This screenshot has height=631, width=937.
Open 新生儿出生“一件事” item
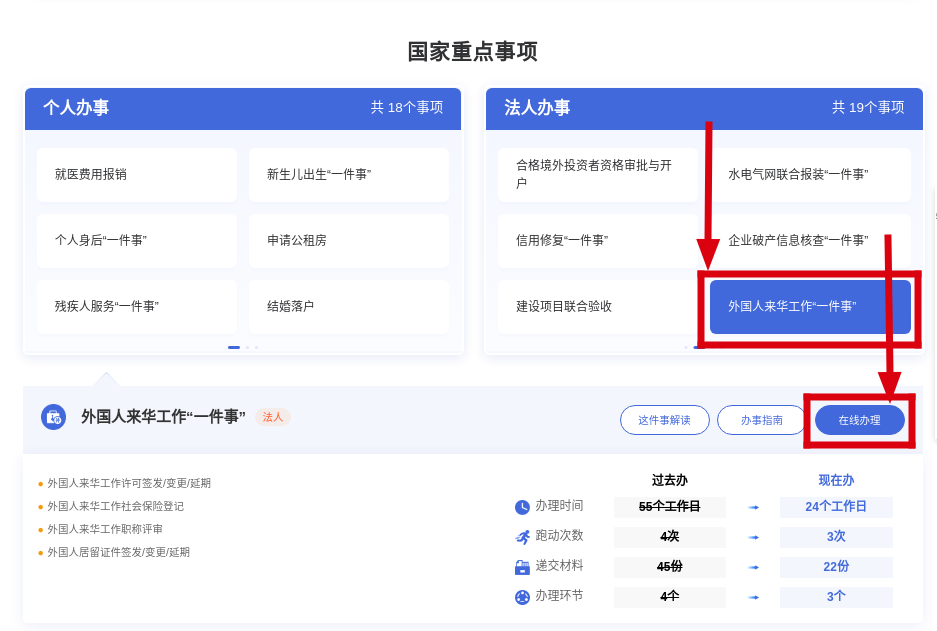pyautogui.click(x=349, y=174)
